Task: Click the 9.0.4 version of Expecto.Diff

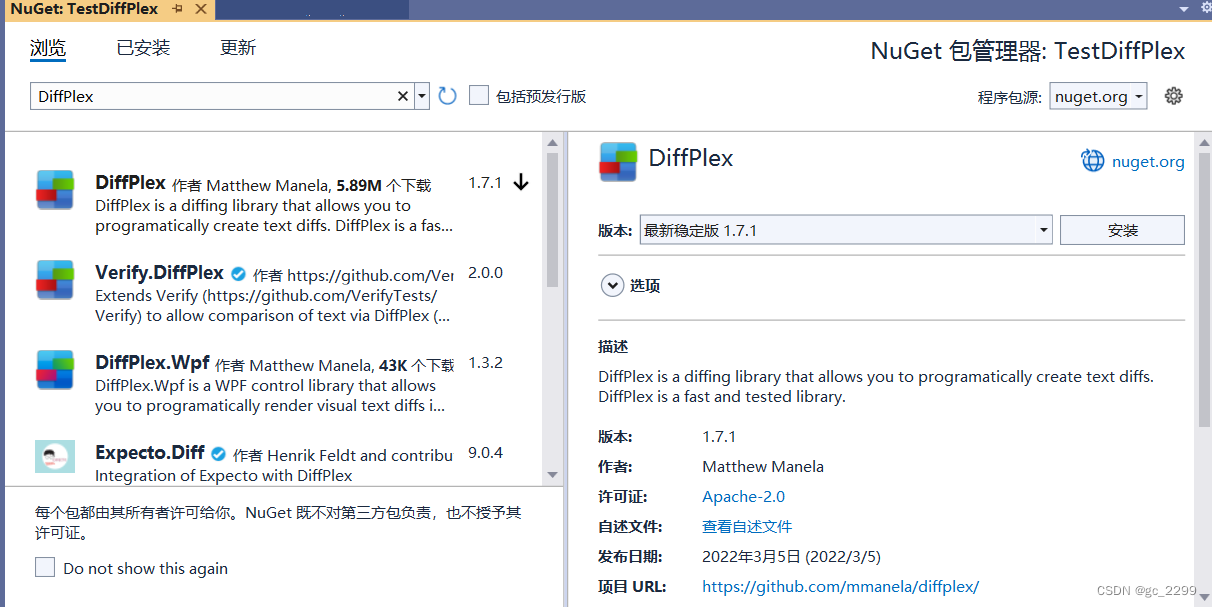Action: tap(485, 453)
